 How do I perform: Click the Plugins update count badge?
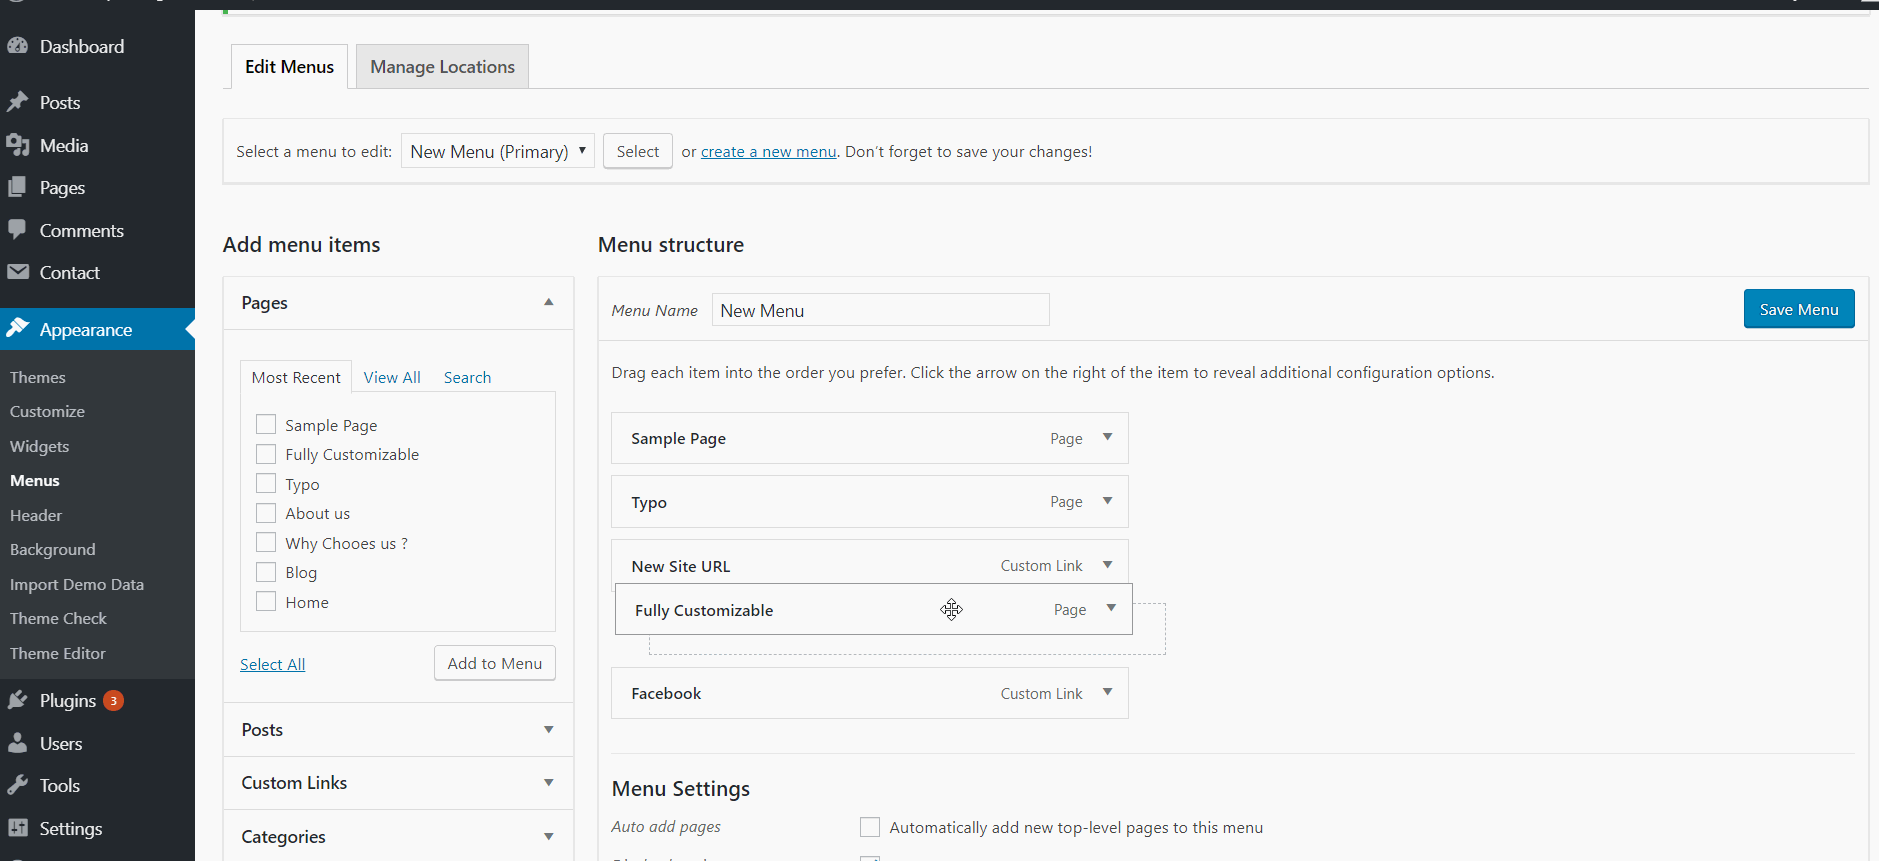tap(114, 700)
